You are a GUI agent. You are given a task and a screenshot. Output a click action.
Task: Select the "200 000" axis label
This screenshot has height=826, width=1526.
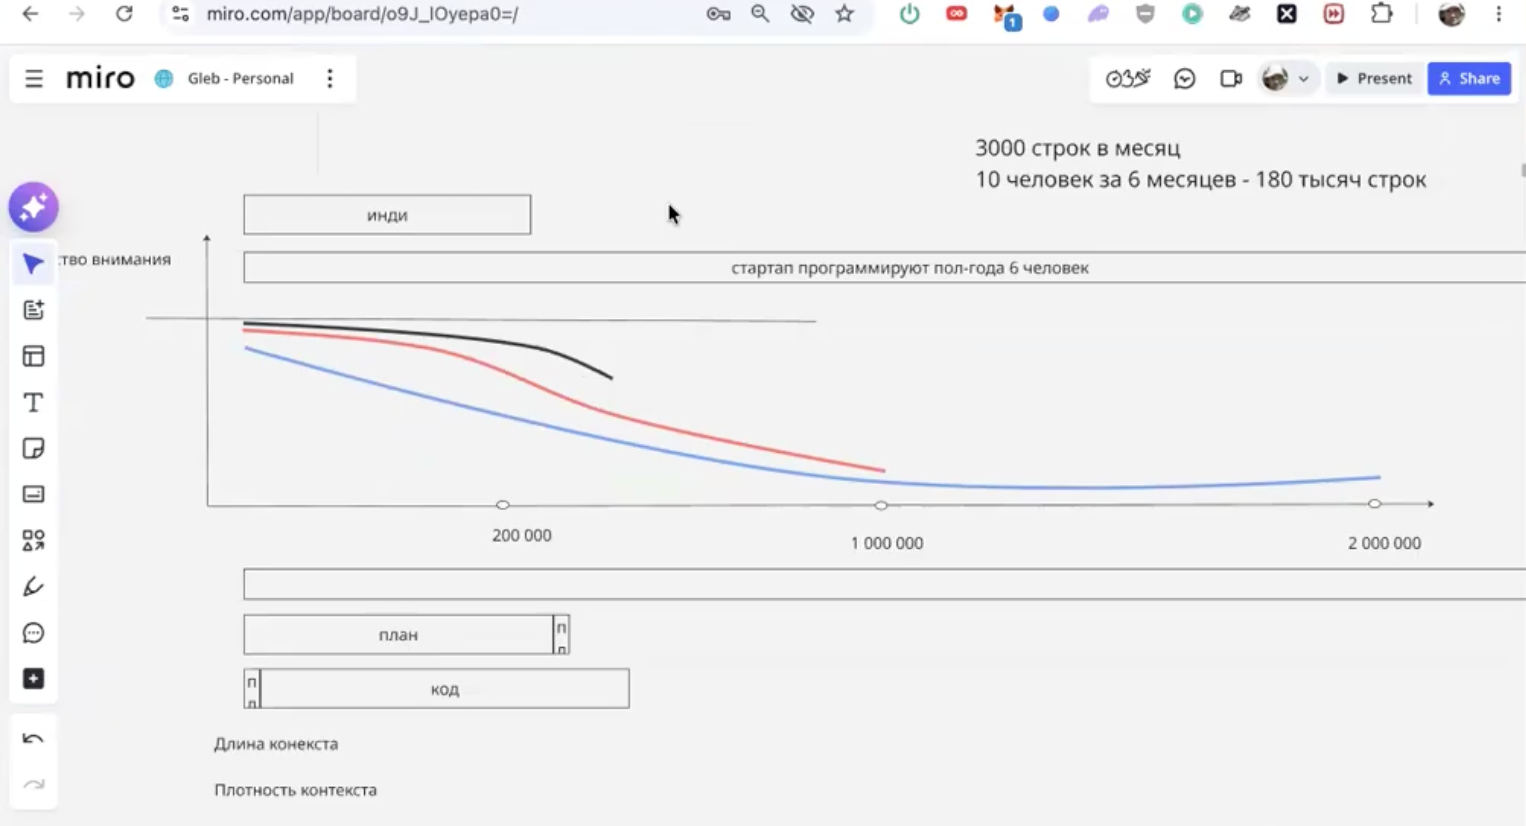(522, 536)
